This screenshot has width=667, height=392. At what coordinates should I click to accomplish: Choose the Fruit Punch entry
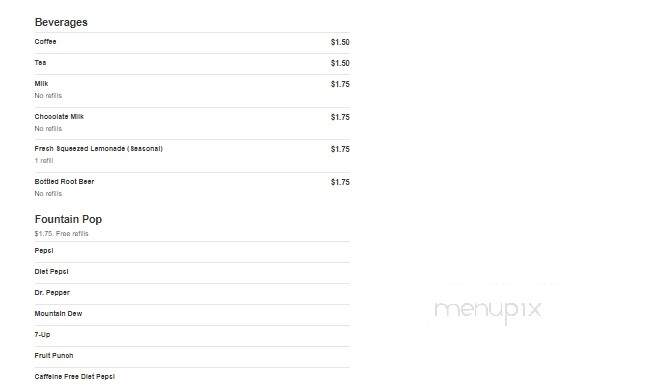tap(54, 355)
